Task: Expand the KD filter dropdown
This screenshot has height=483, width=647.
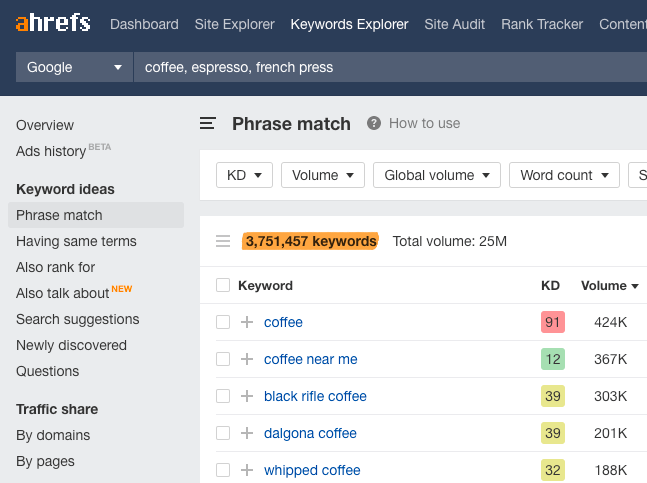Action: pos(244,175)
